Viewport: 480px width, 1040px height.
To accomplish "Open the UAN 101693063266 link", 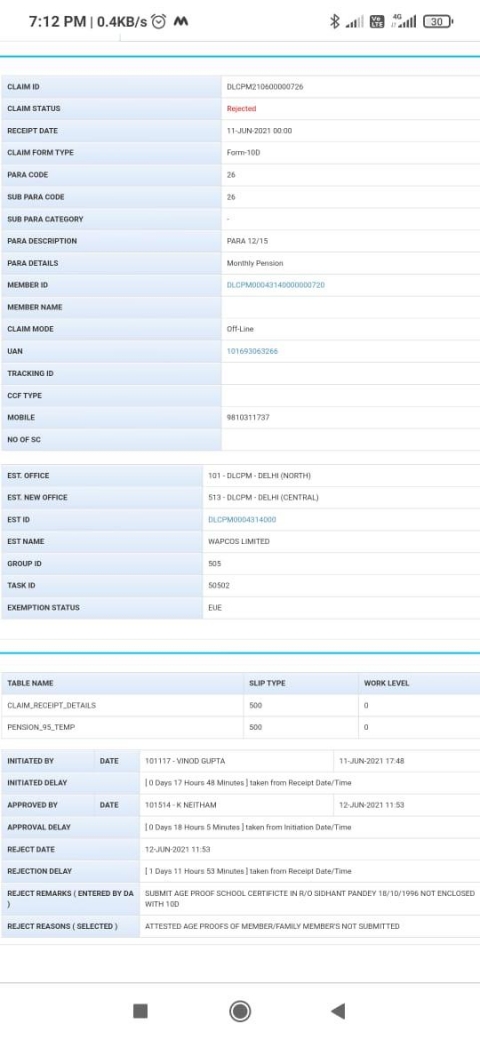I will tap(252, 352).
